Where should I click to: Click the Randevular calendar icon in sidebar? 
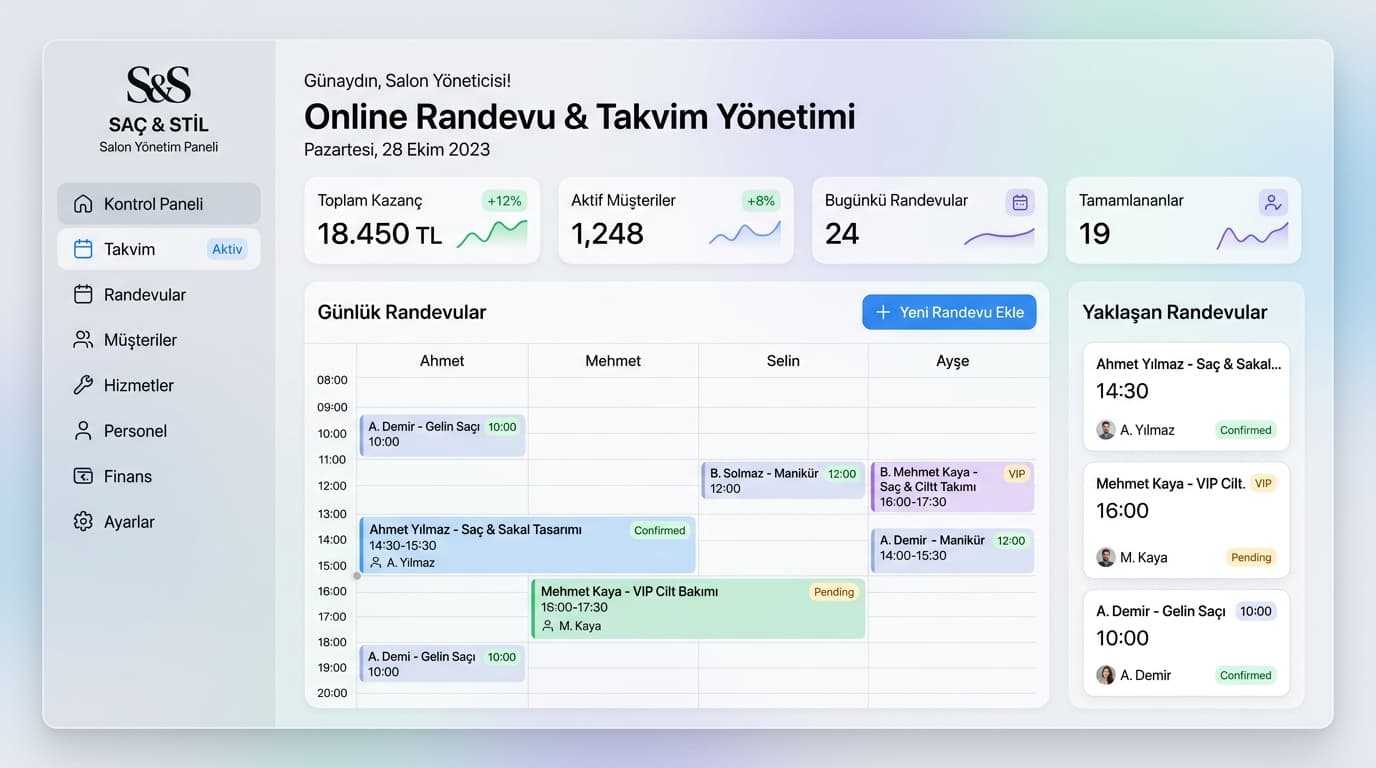[83, 294]
